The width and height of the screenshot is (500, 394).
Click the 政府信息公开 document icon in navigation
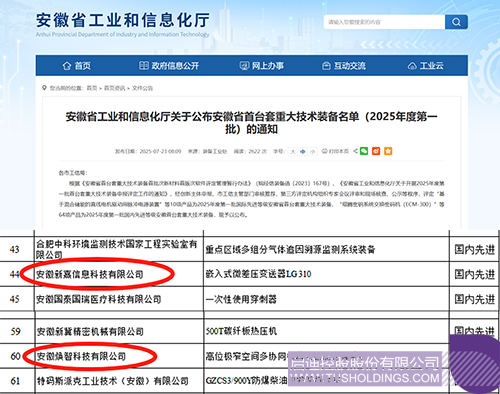pos(144,65)
